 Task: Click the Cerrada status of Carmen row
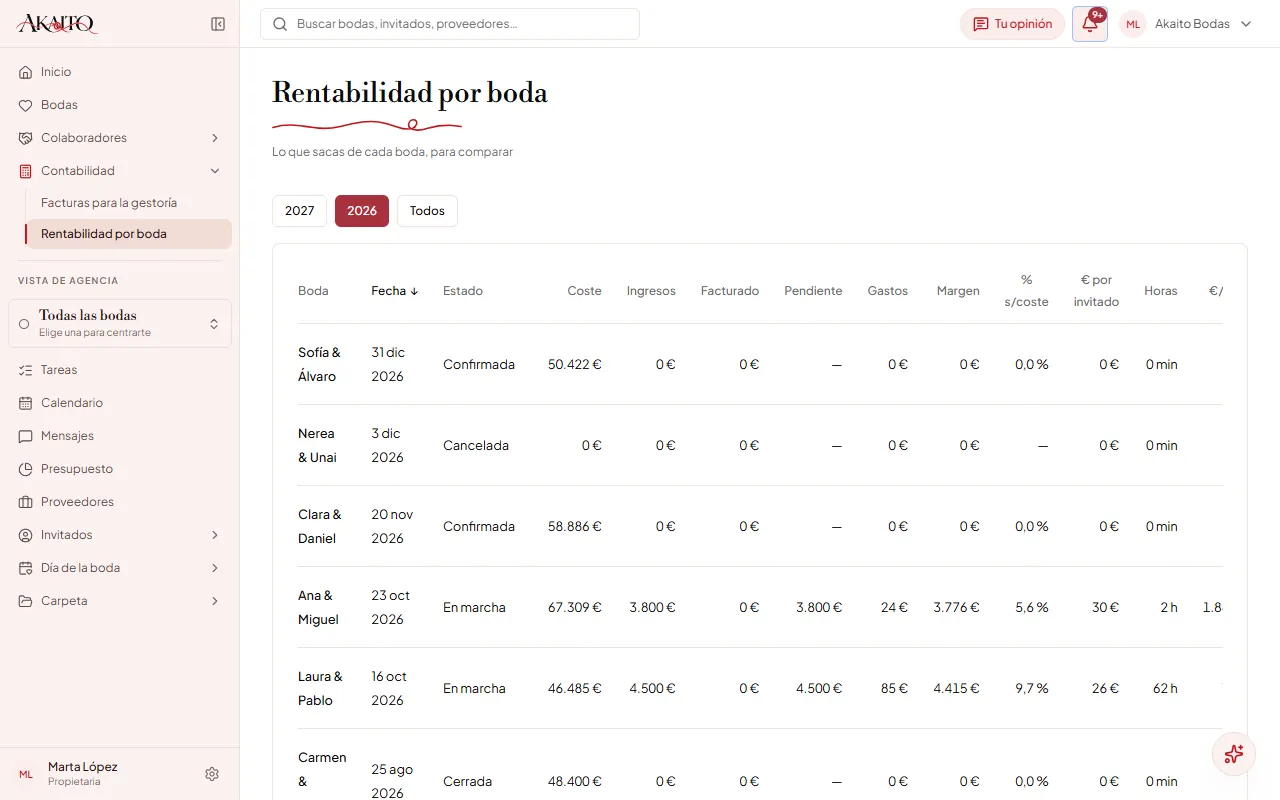pos(467,782)
